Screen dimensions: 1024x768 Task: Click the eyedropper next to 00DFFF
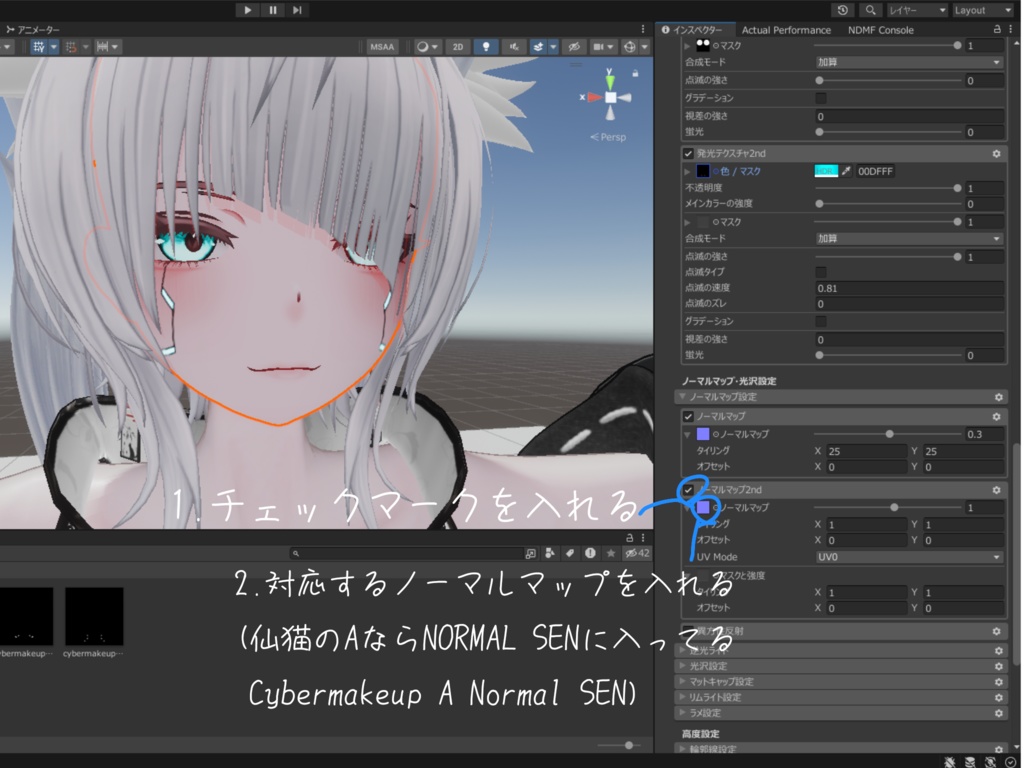point(846,171)
